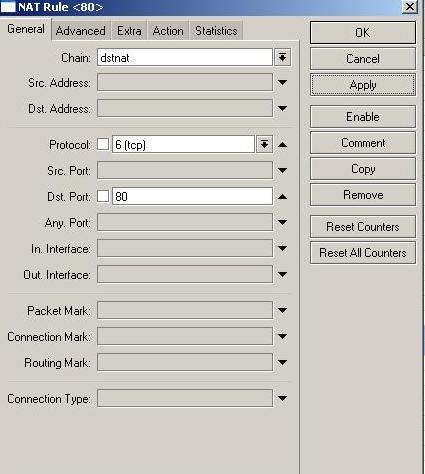Open the Advanced tab
Image resolution: width=425 pixels, height=474 pixels.
tap(81, 31)
